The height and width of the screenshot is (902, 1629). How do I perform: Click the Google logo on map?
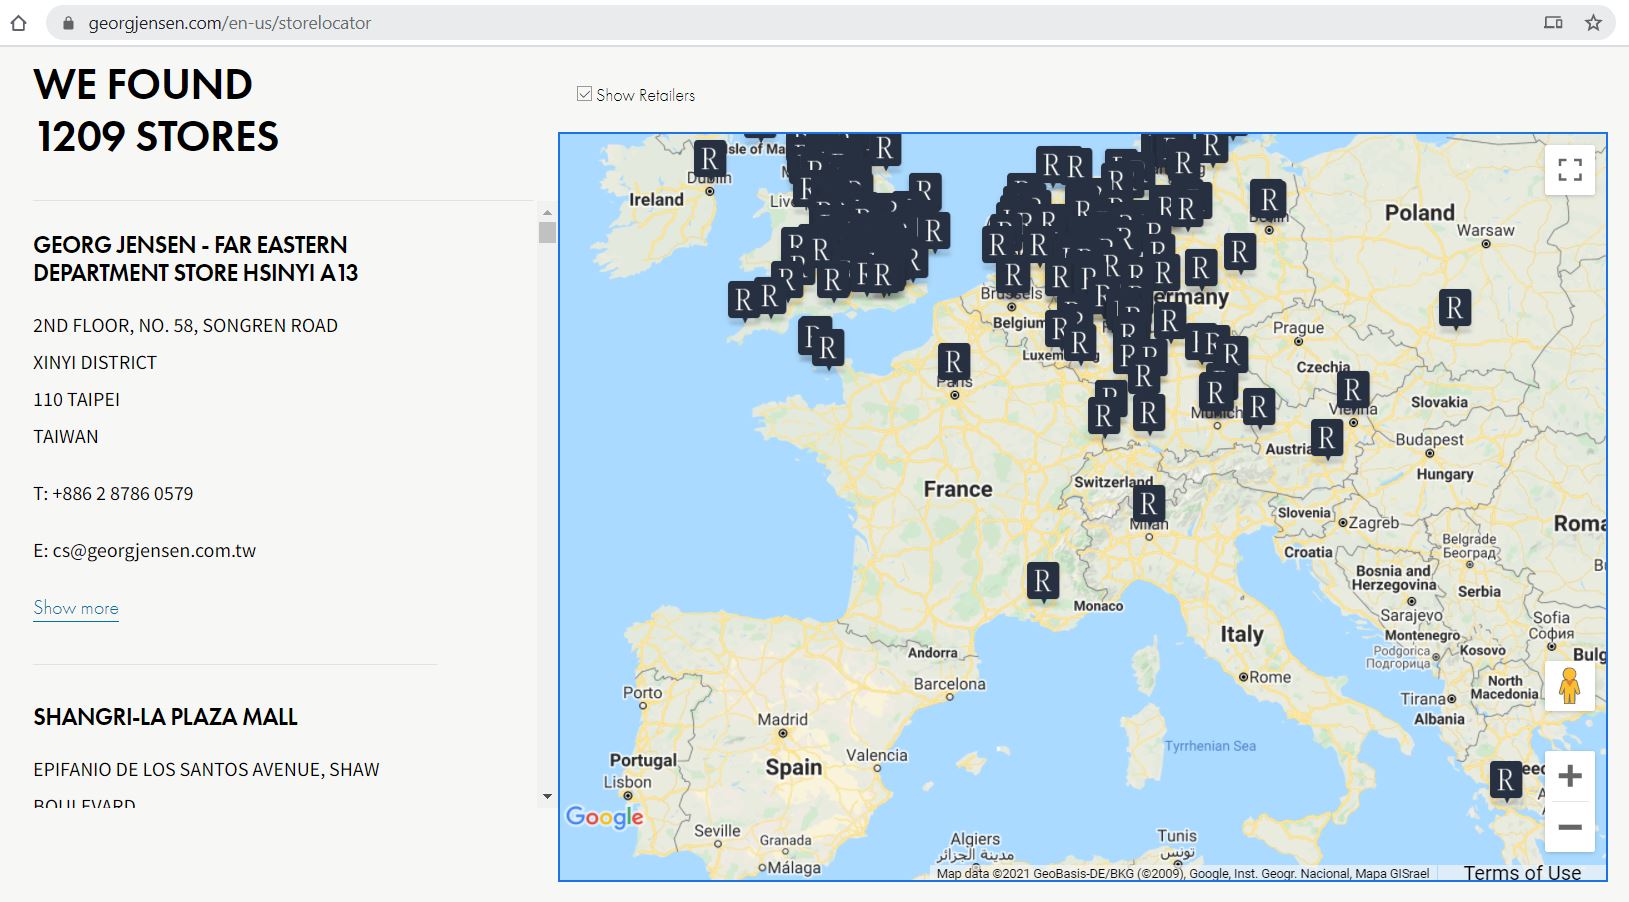click(604, 816)
